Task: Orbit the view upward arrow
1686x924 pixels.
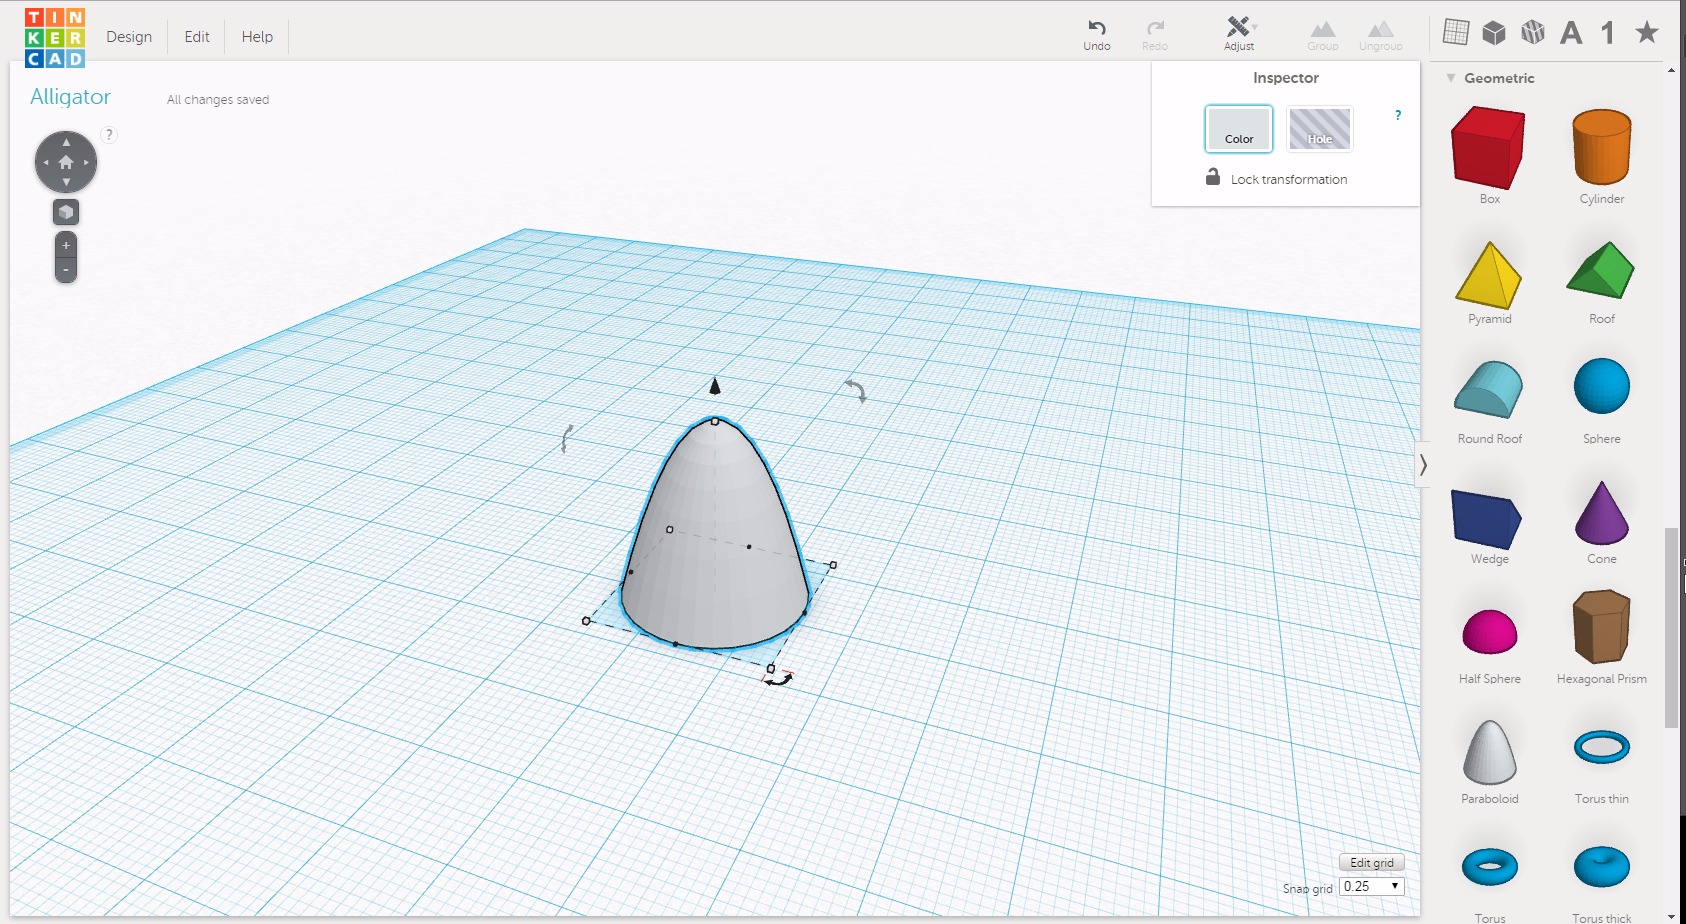Action: click(x=66, y=142)
